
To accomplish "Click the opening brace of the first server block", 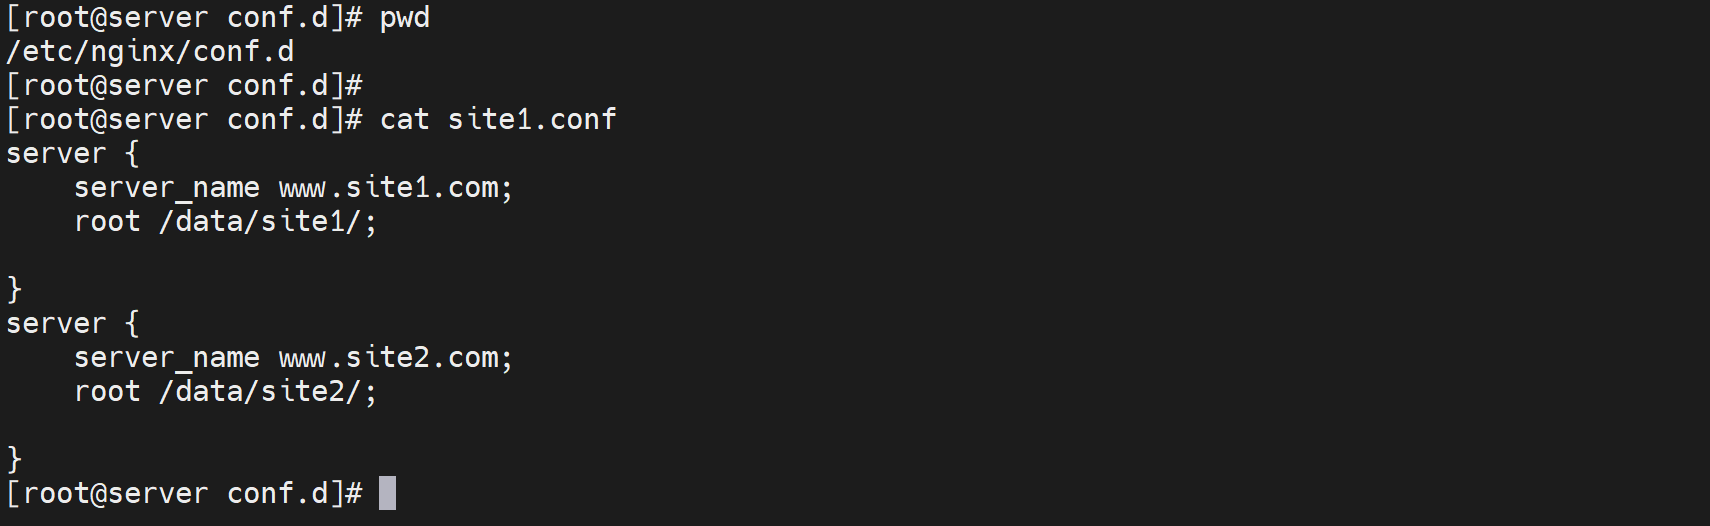I will tap(132, 154).
